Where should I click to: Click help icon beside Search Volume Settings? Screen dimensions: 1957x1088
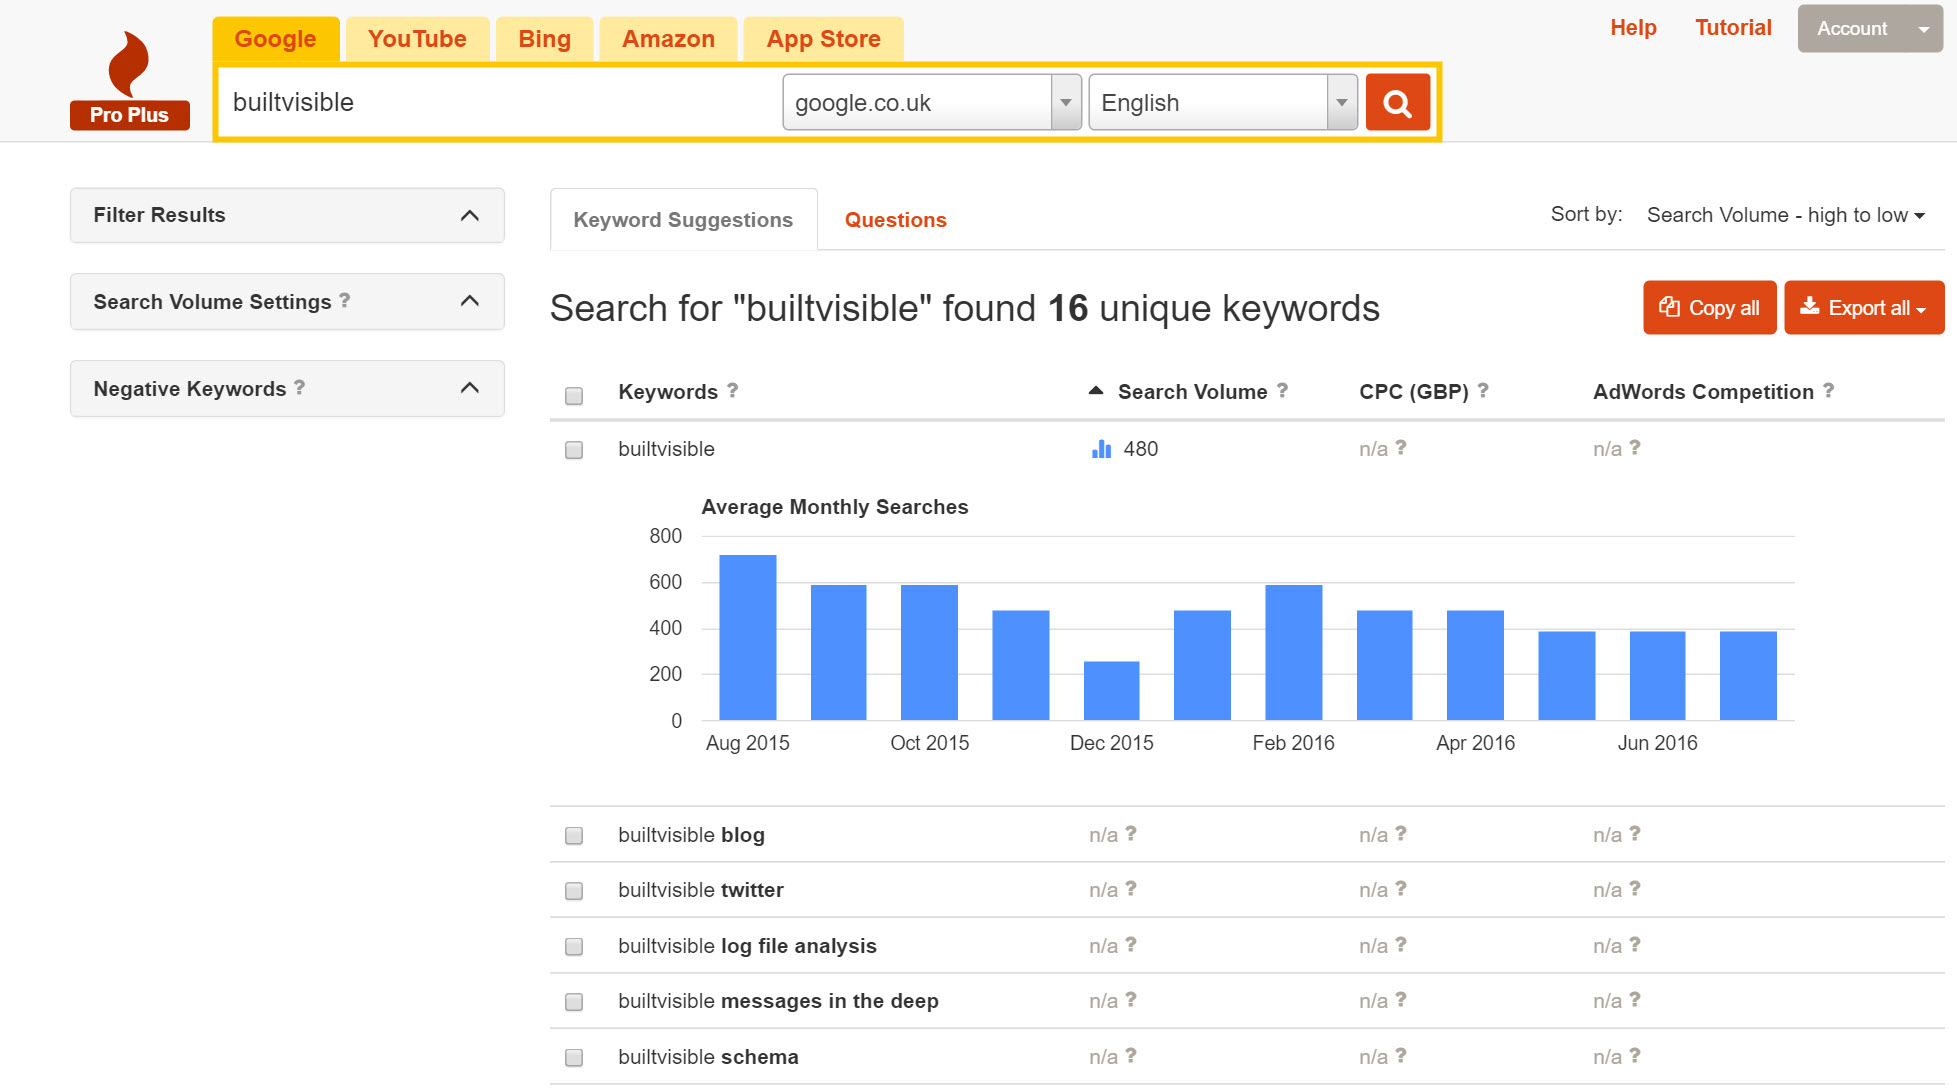point(345,300)
